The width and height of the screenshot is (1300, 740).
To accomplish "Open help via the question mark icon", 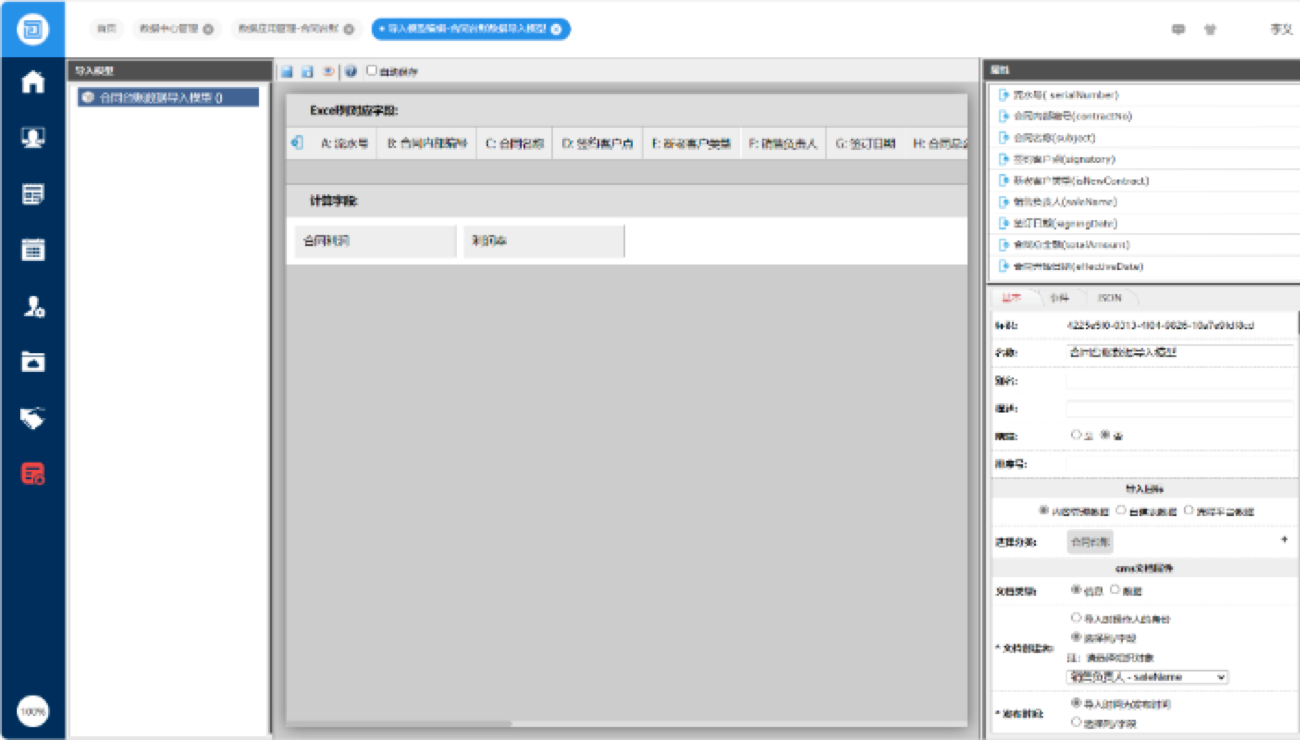I will tap(351, 72).
